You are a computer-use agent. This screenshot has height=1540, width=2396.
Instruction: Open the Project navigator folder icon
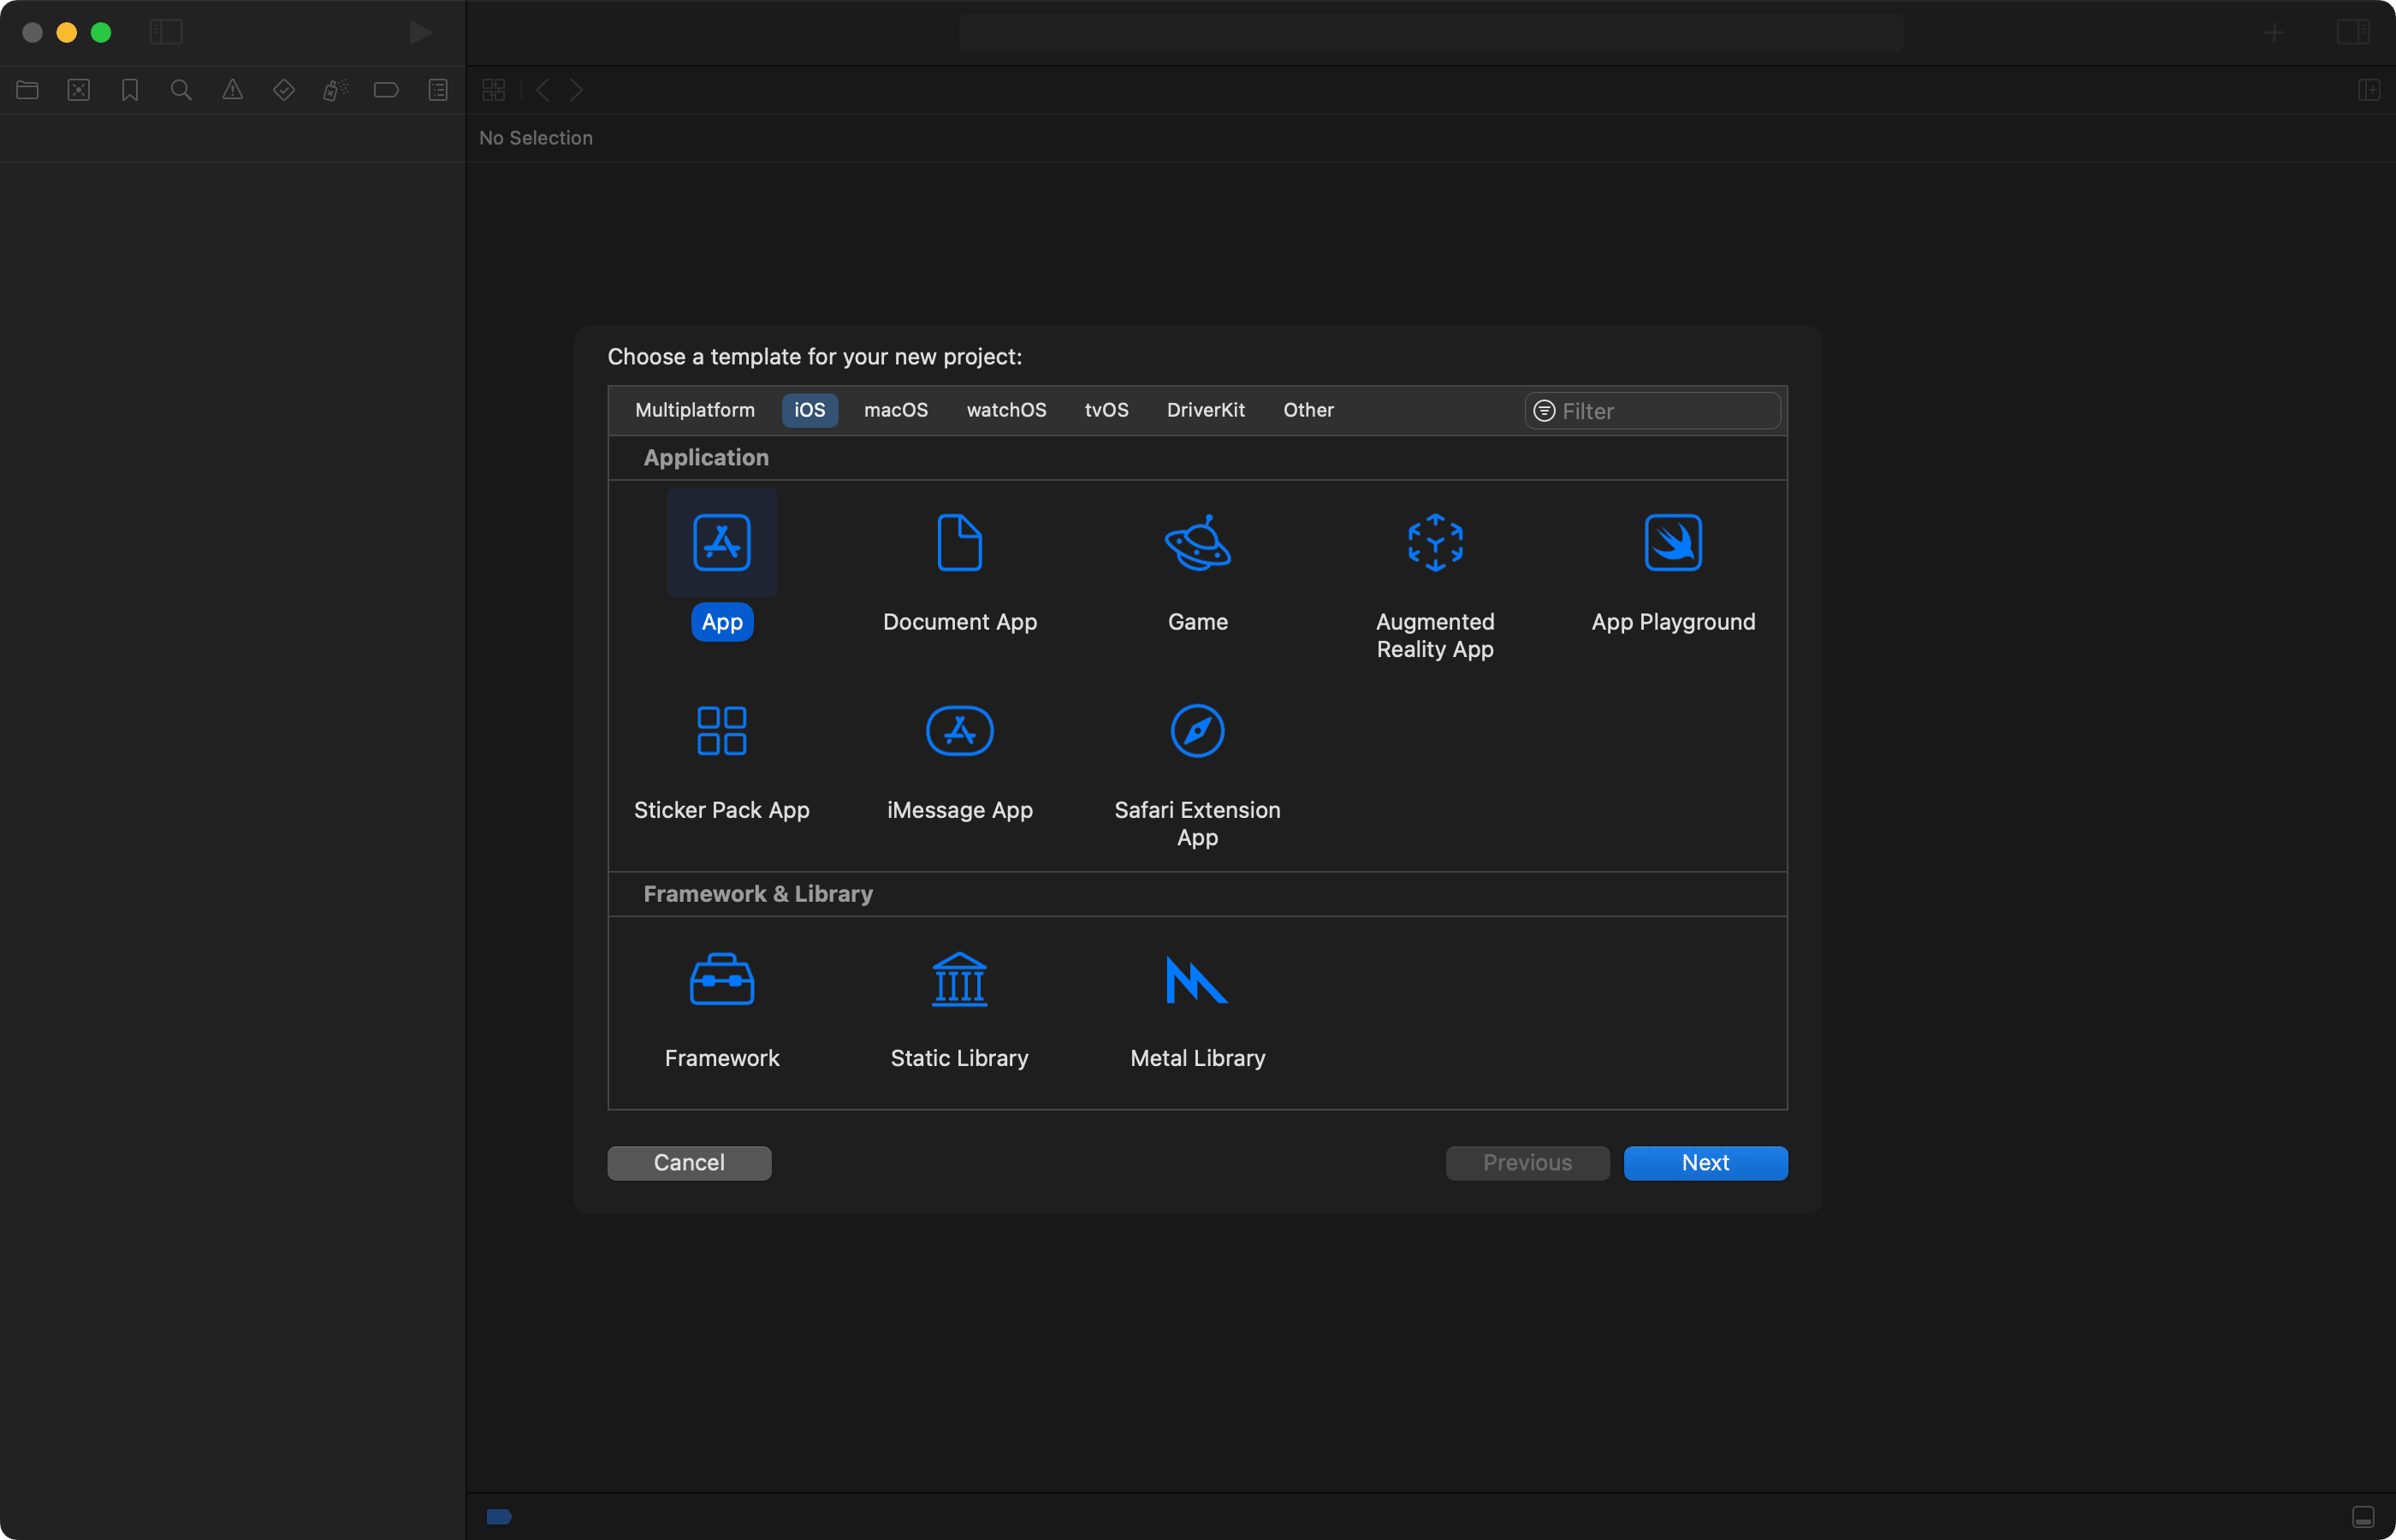27,90
